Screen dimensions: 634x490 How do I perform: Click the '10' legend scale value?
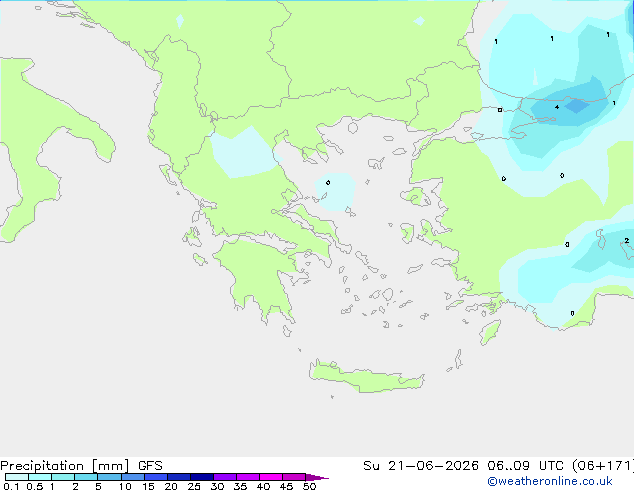(125, 486)
